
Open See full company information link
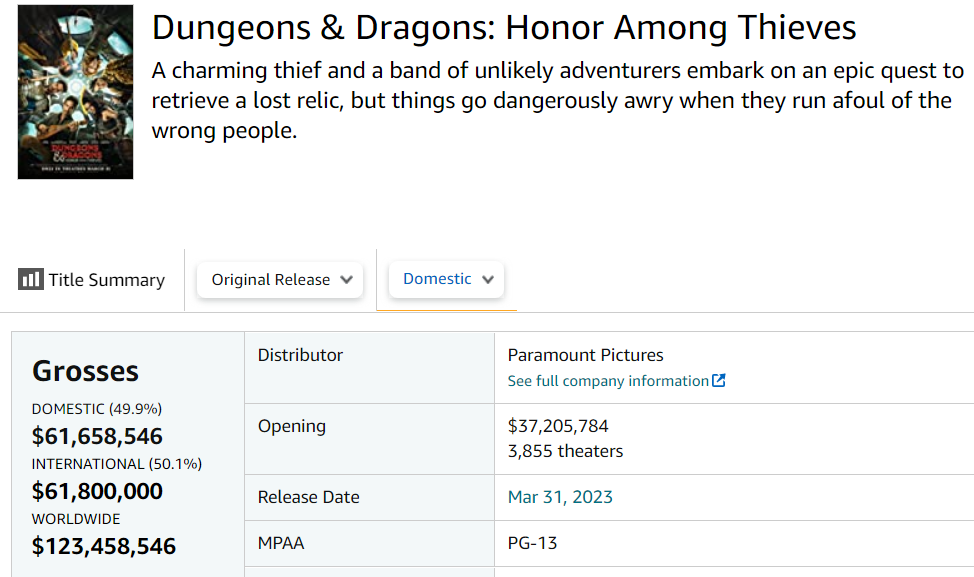pos(608,381)
